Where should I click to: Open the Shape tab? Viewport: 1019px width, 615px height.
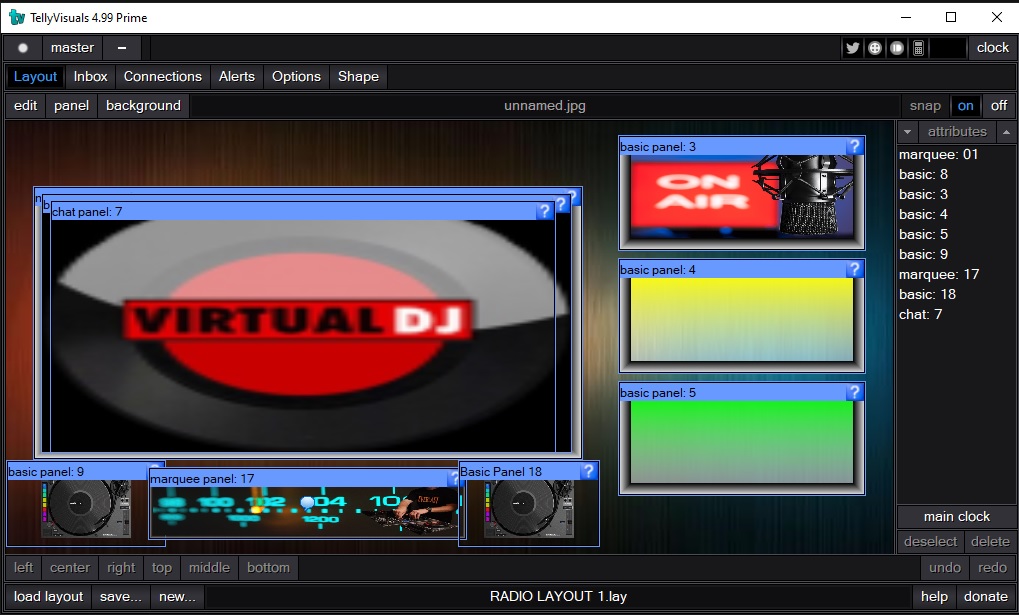coord(358,77)
